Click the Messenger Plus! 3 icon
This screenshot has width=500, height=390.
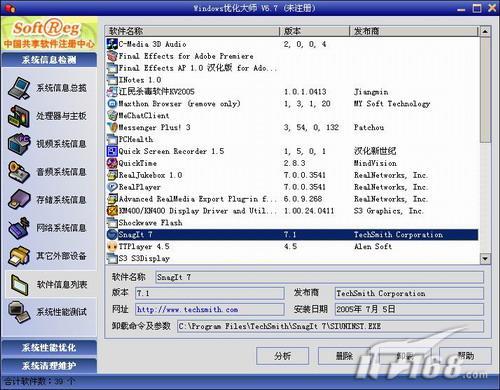pyautogui.click(x=112, y=127)
